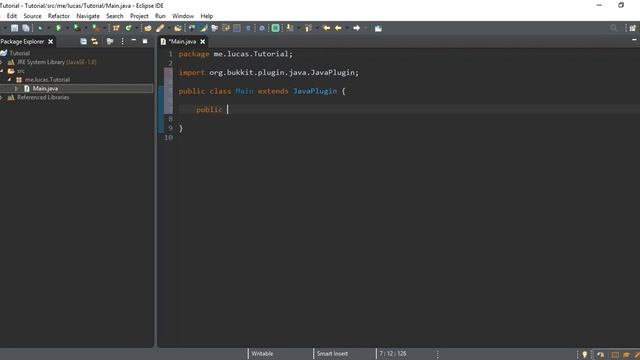The width and height of the screenshot is (640, 360).
Task: Select the me.lucas.Tutorial package
Action: [47, 80]
